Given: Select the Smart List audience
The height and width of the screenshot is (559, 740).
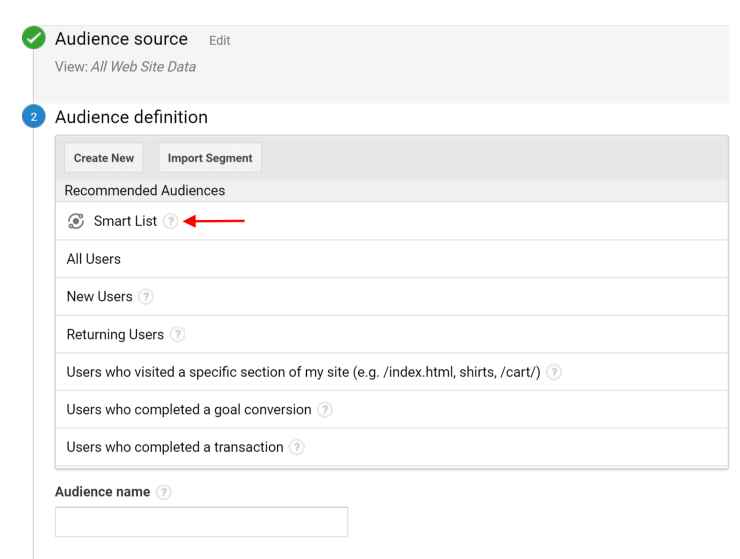Looking at the screenshot, I should coord(392,221).
